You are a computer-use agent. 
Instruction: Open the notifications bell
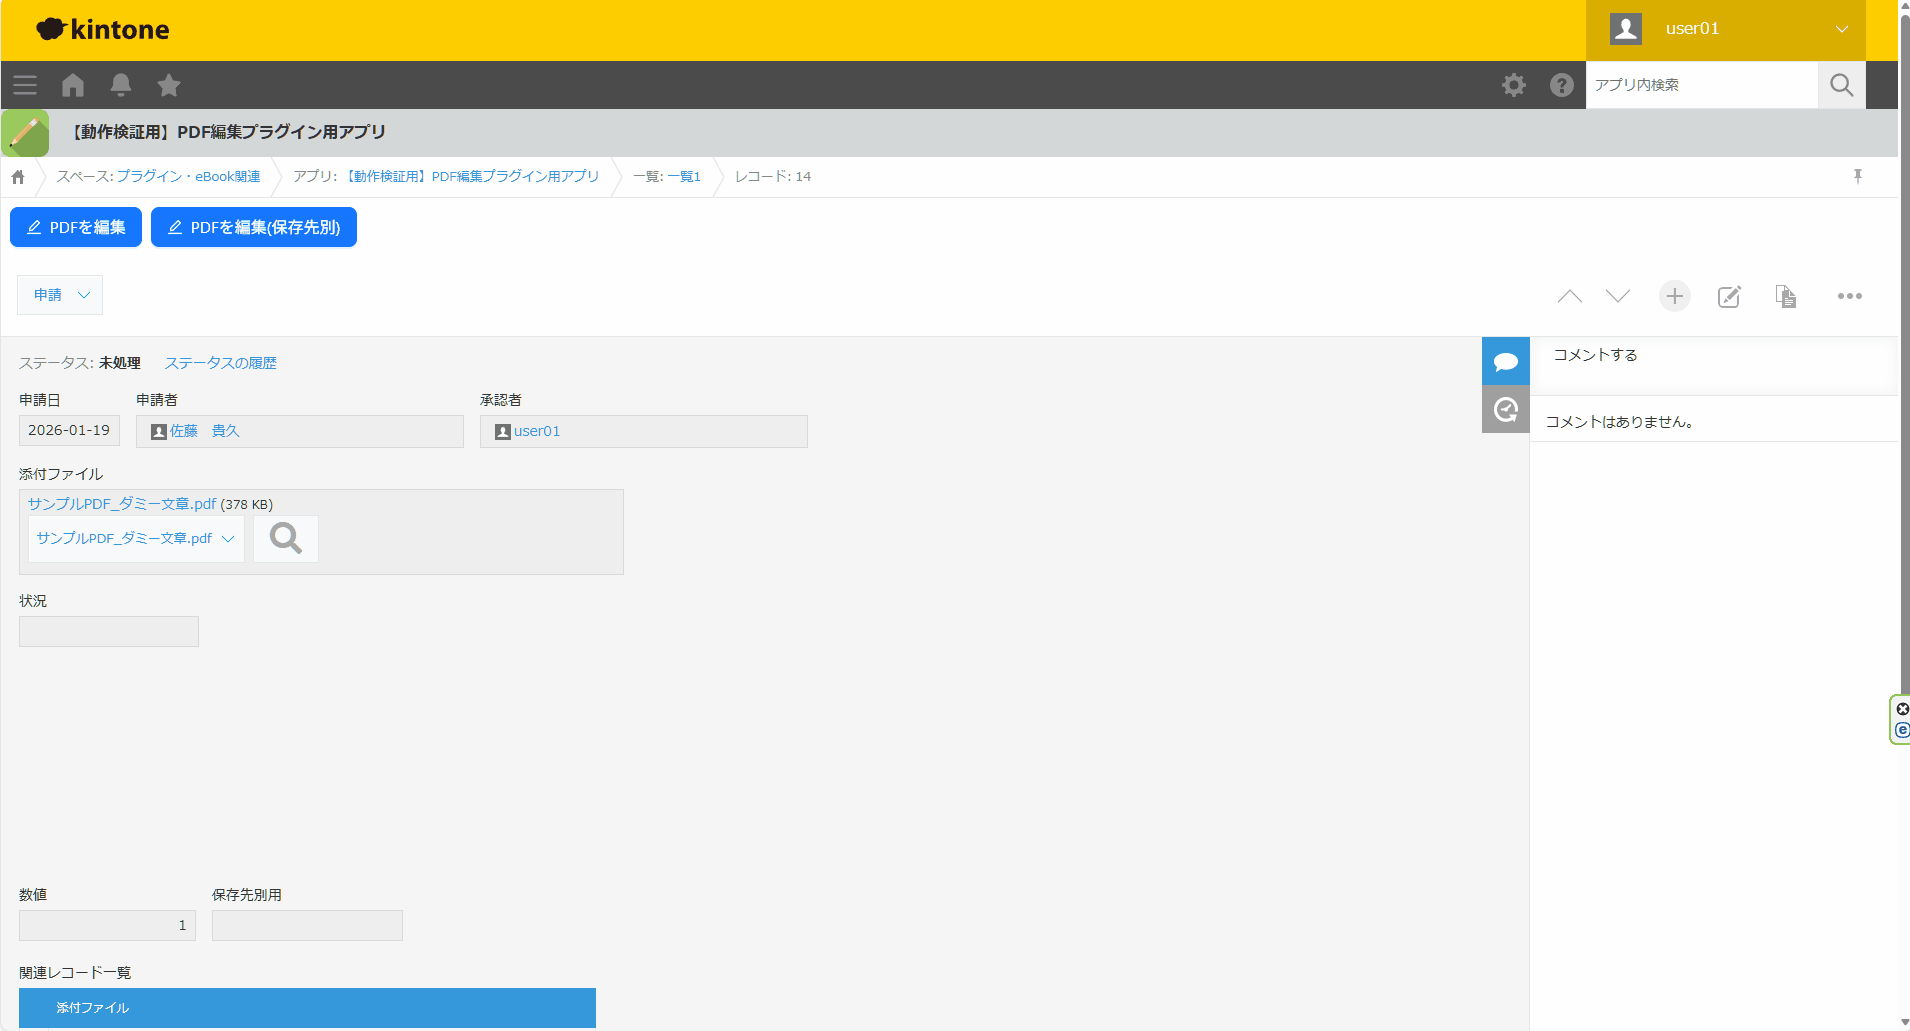pos(121,85)
